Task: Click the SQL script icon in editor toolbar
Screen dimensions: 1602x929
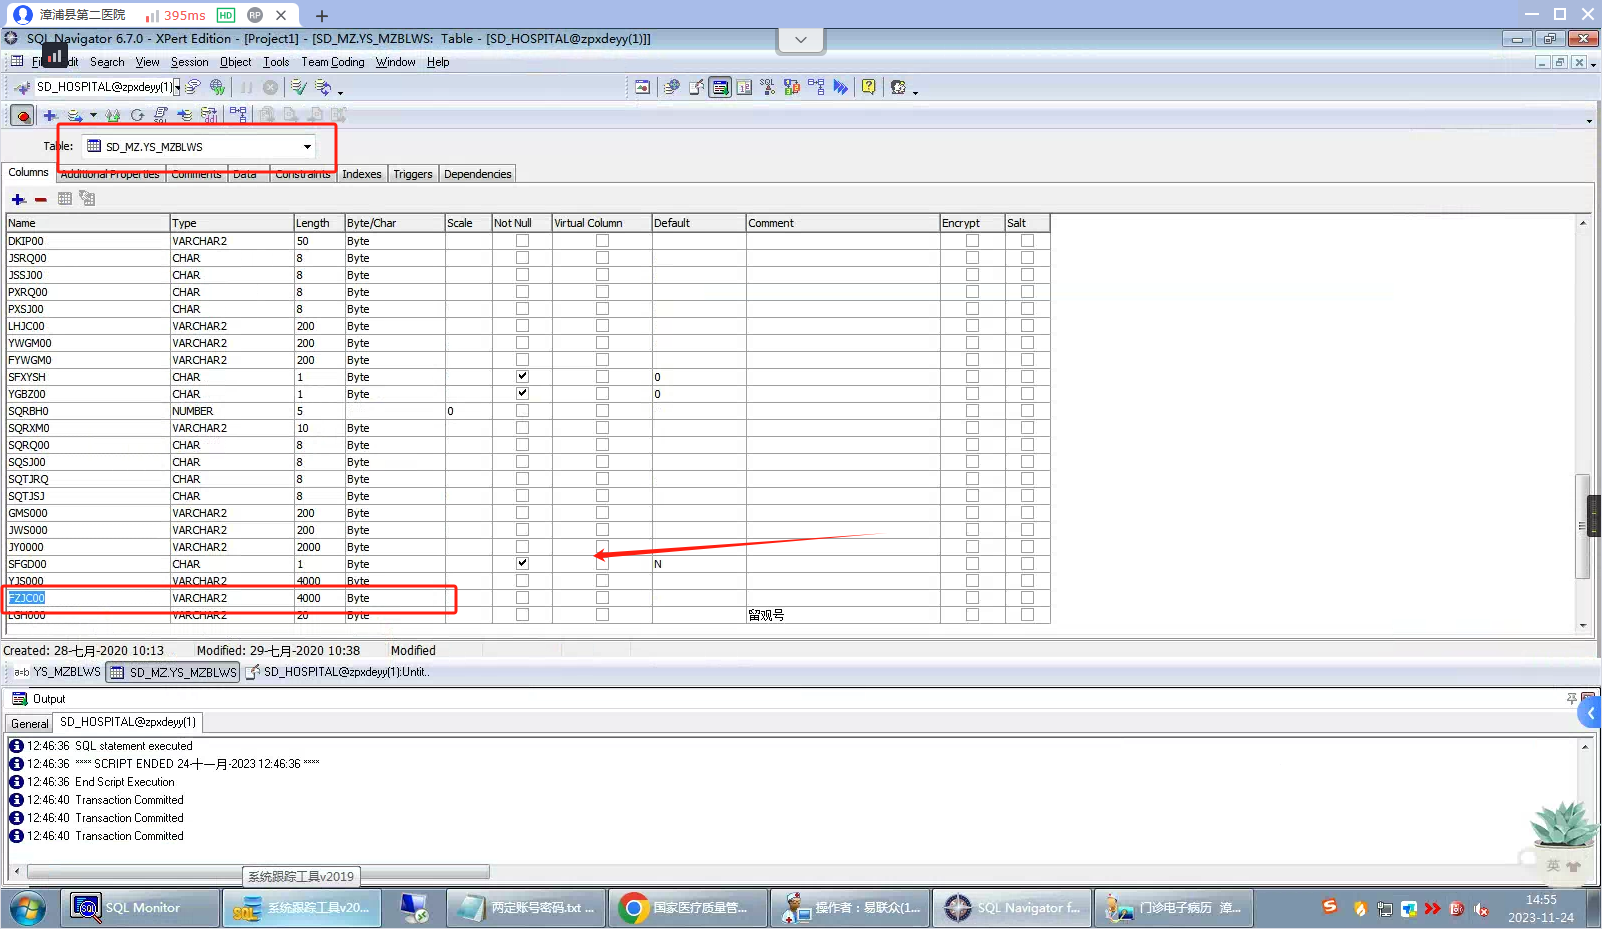Action: click(160, 115)
